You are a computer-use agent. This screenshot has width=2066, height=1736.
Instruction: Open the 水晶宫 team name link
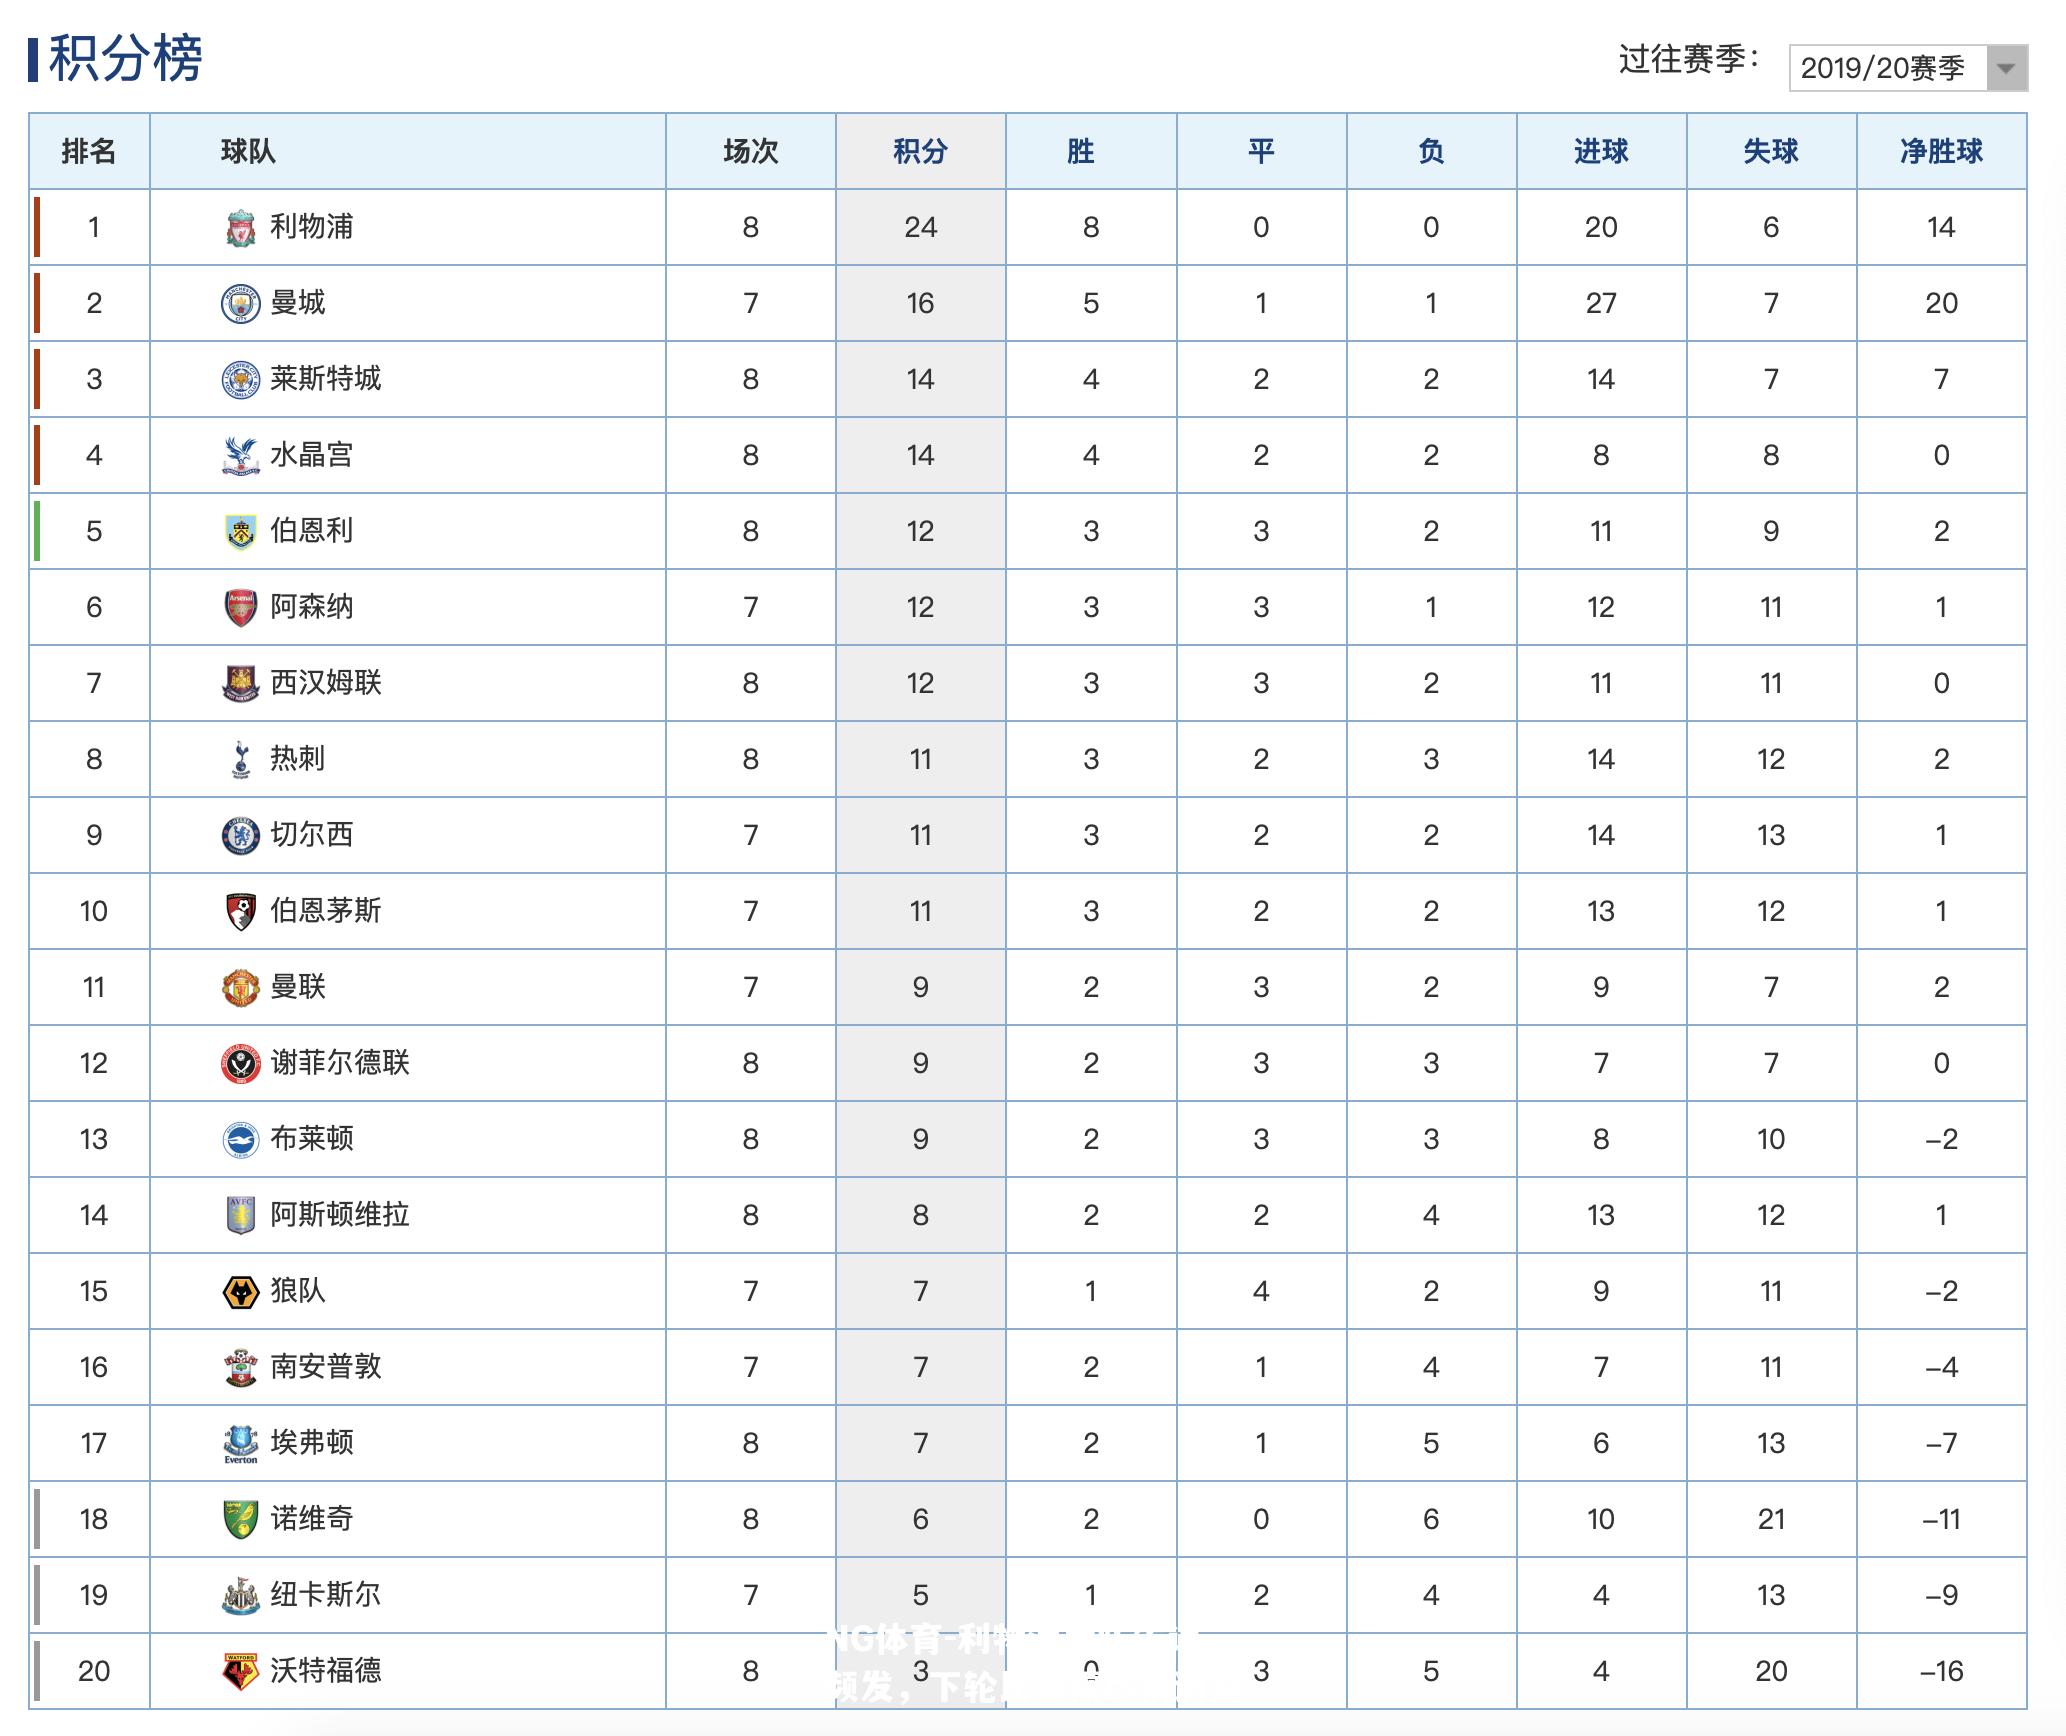coord(312,456)
